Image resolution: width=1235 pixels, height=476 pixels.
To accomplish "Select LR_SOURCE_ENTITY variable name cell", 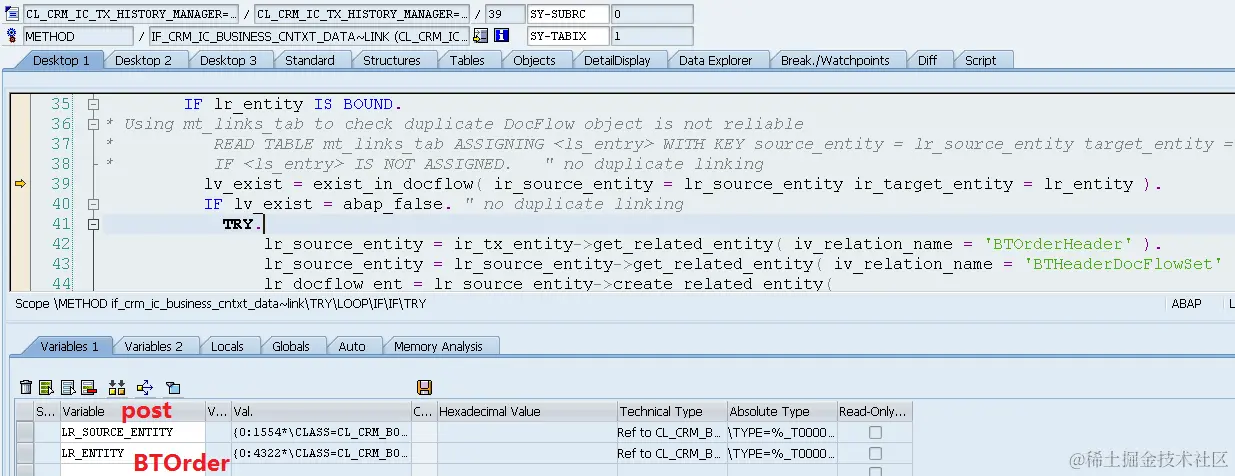I will click(x=132, y=432).
